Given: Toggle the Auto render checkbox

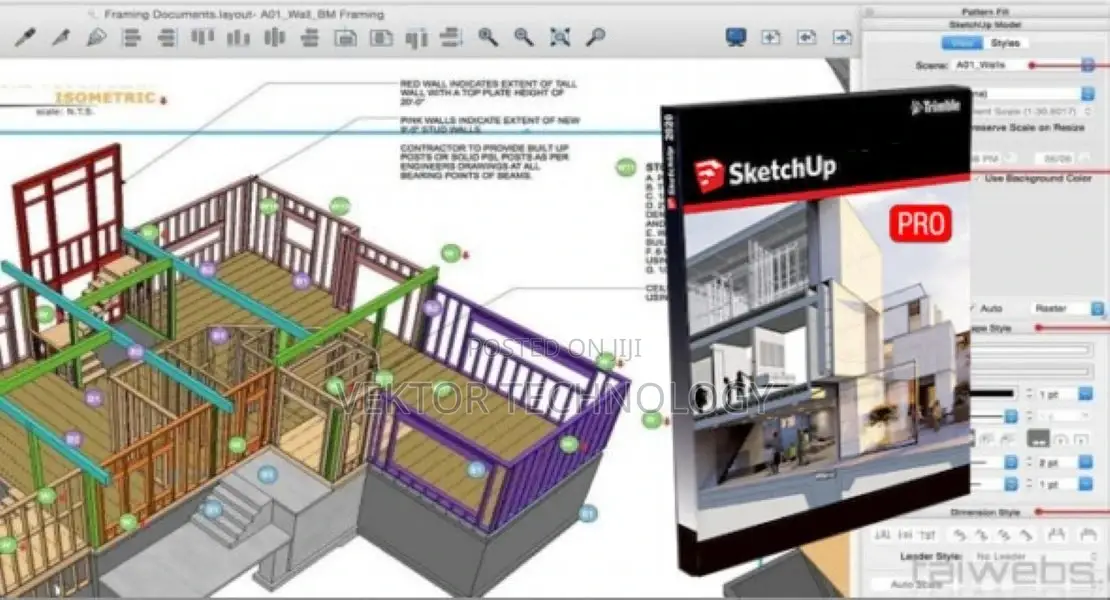Looking at the screenshot, I should 971,308.
